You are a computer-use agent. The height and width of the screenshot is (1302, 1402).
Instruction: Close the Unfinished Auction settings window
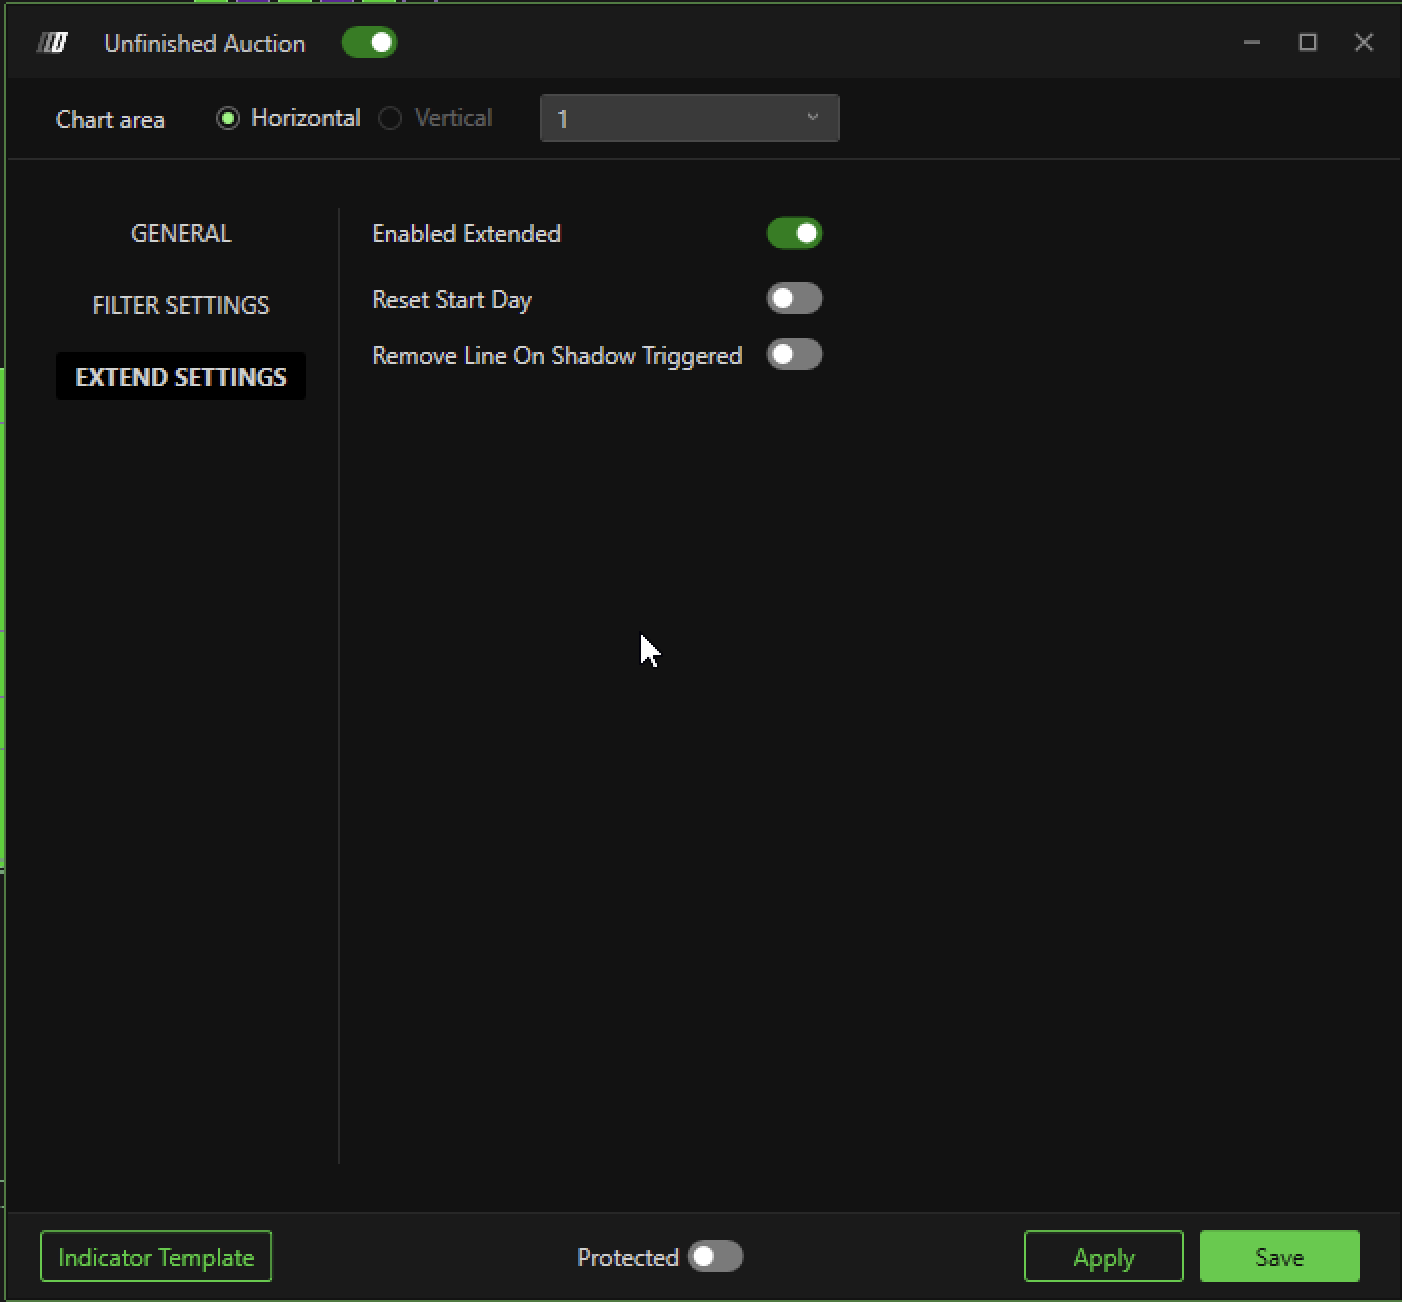[x=1363, y=43]
